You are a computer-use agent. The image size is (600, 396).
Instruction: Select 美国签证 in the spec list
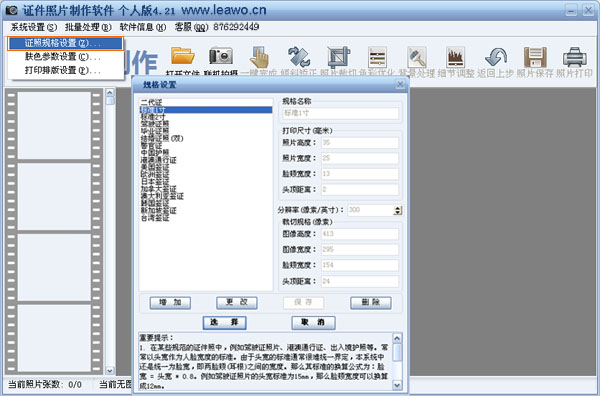(206, 168)
